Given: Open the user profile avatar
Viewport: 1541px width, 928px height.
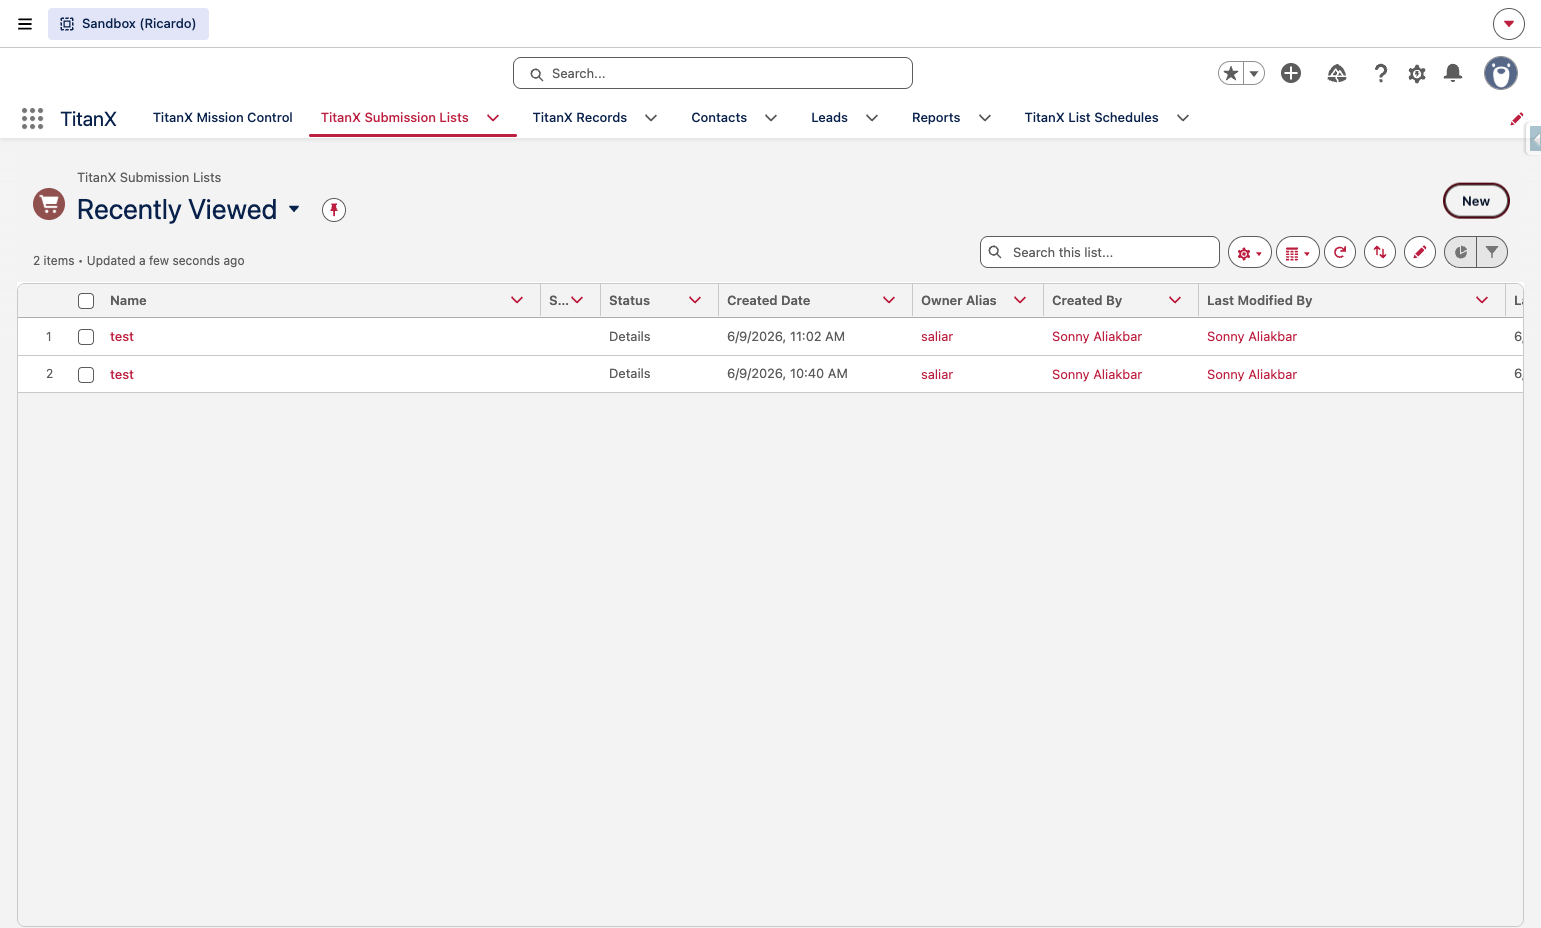Looking at the screenshot, I should coord(1500,73).
